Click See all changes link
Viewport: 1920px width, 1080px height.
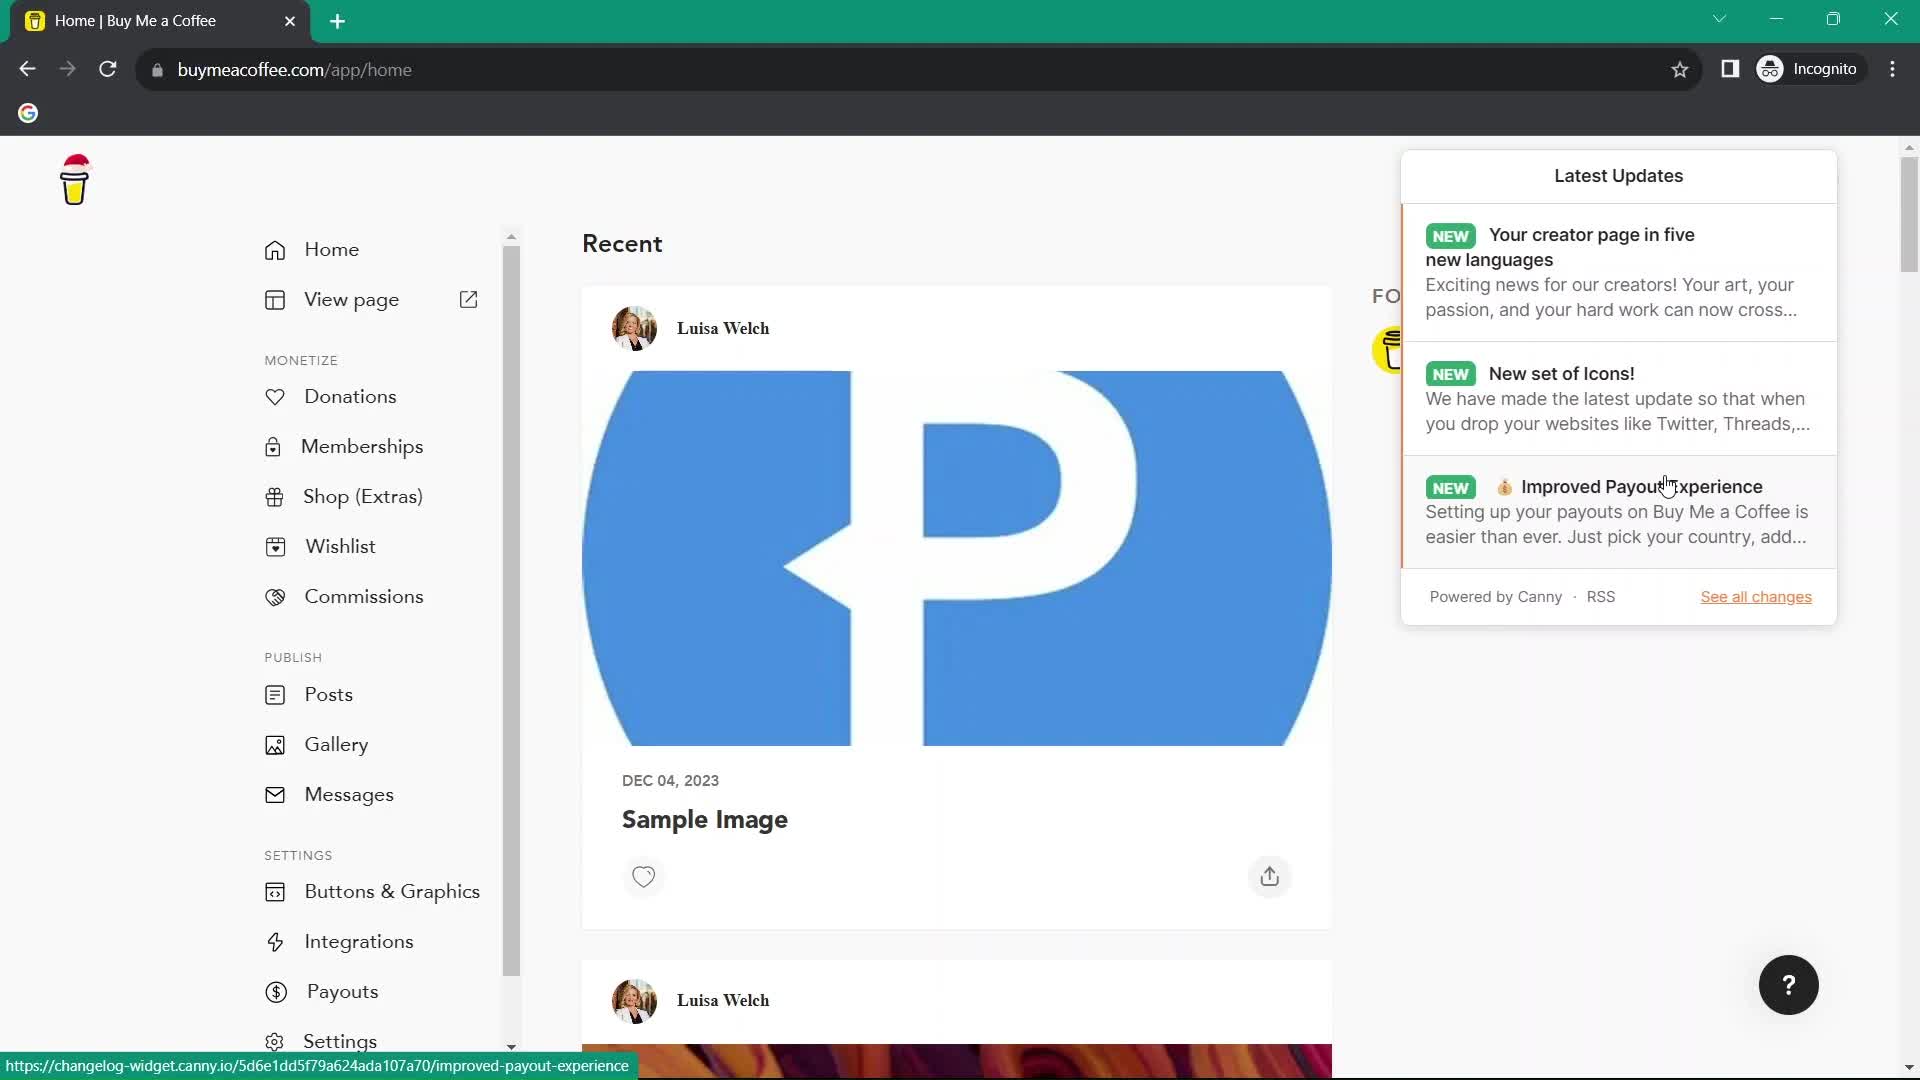(x=1756, y=597)
